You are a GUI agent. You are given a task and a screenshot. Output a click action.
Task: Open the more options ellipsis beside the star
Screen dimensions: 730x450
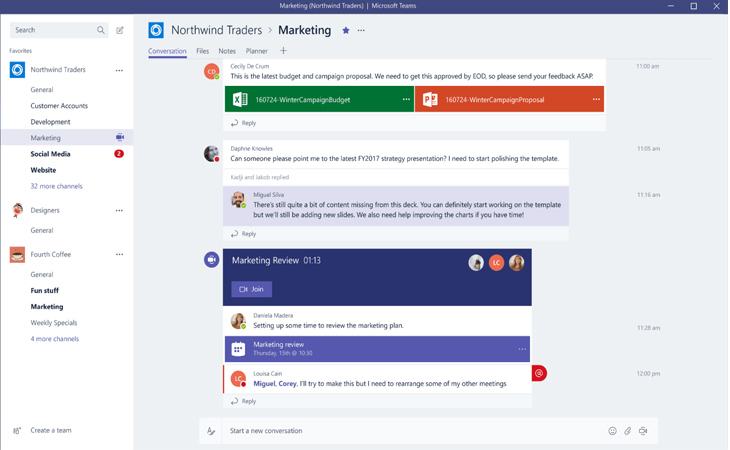pos(361,30)
